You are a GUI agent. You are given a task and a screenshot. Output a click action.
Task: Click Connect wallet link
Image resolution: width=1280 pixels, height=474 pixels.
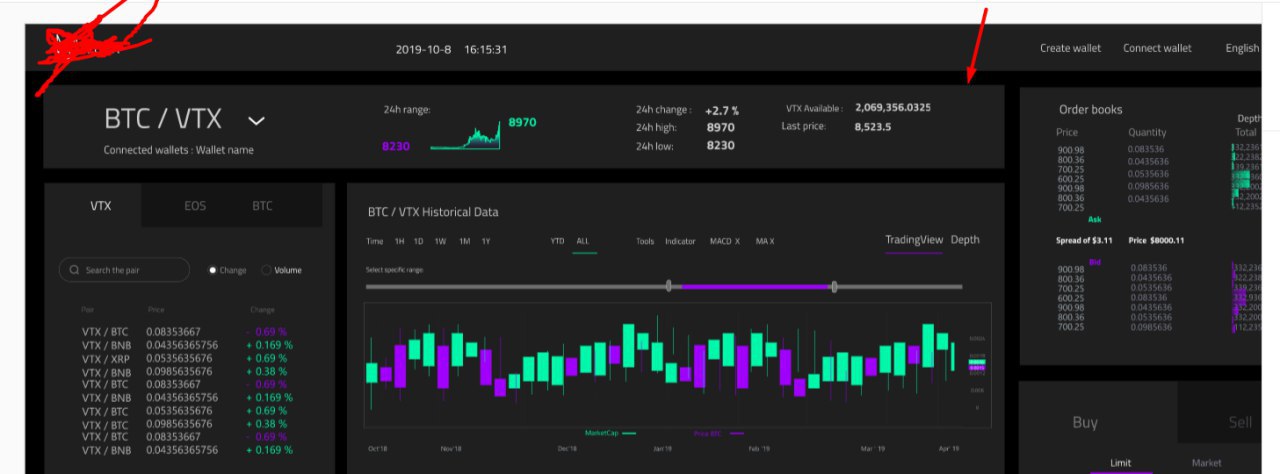tap(1157, 48)
